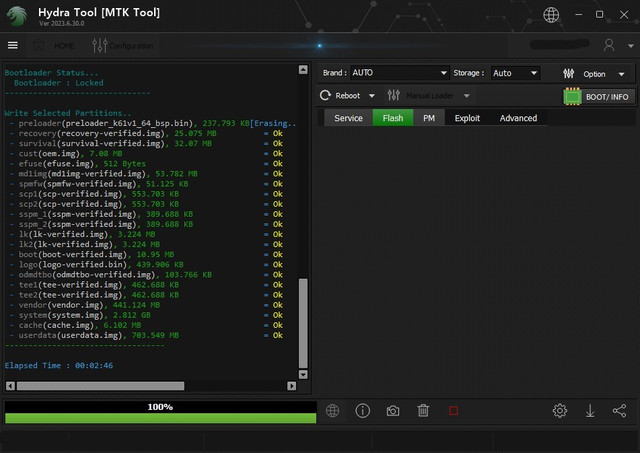Click the log scroll down arrow

pos(303,374)
